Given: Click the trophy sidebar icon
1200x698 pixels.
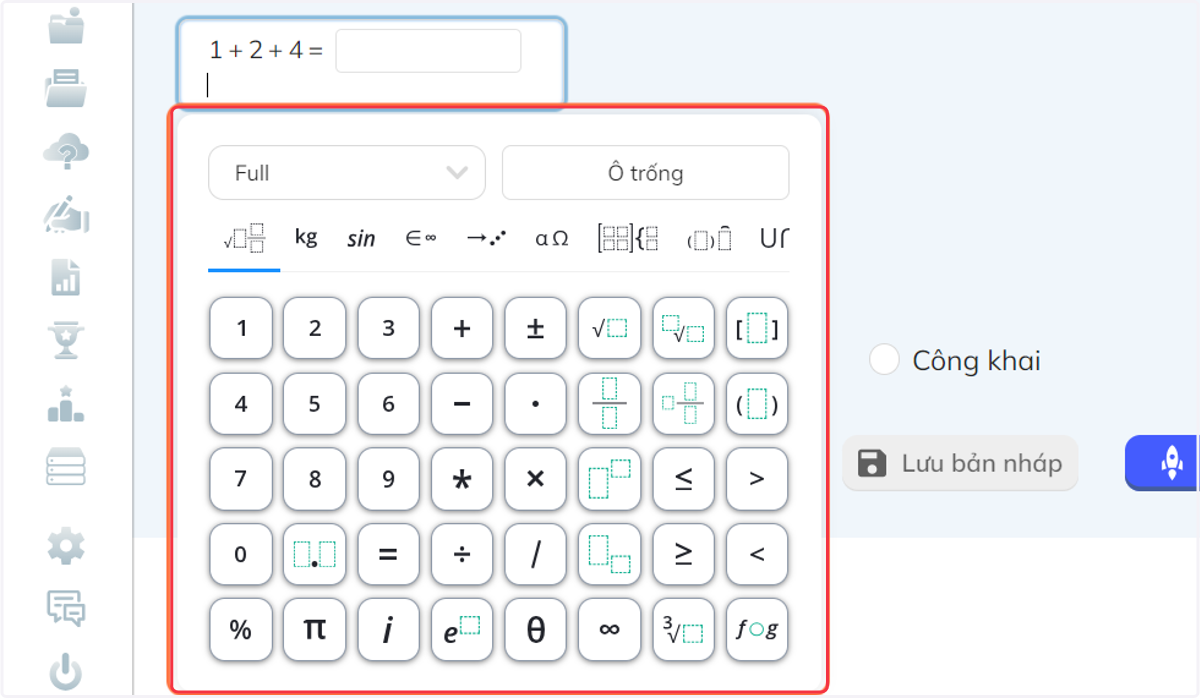Looking at the screenshot, I should tap(66, 340).
